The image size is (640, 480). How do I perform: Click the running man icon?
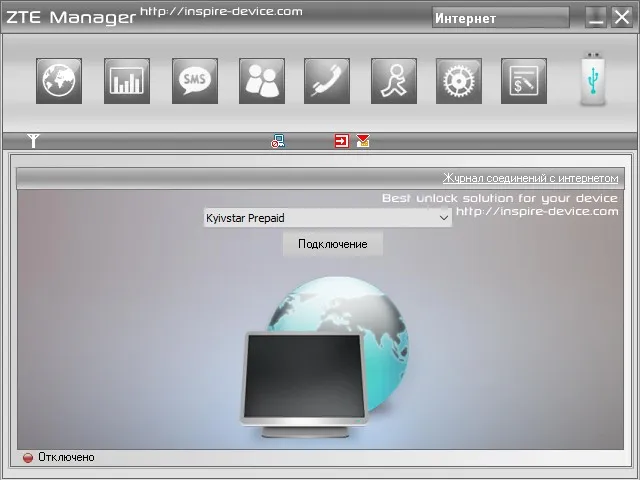[394, 81]
